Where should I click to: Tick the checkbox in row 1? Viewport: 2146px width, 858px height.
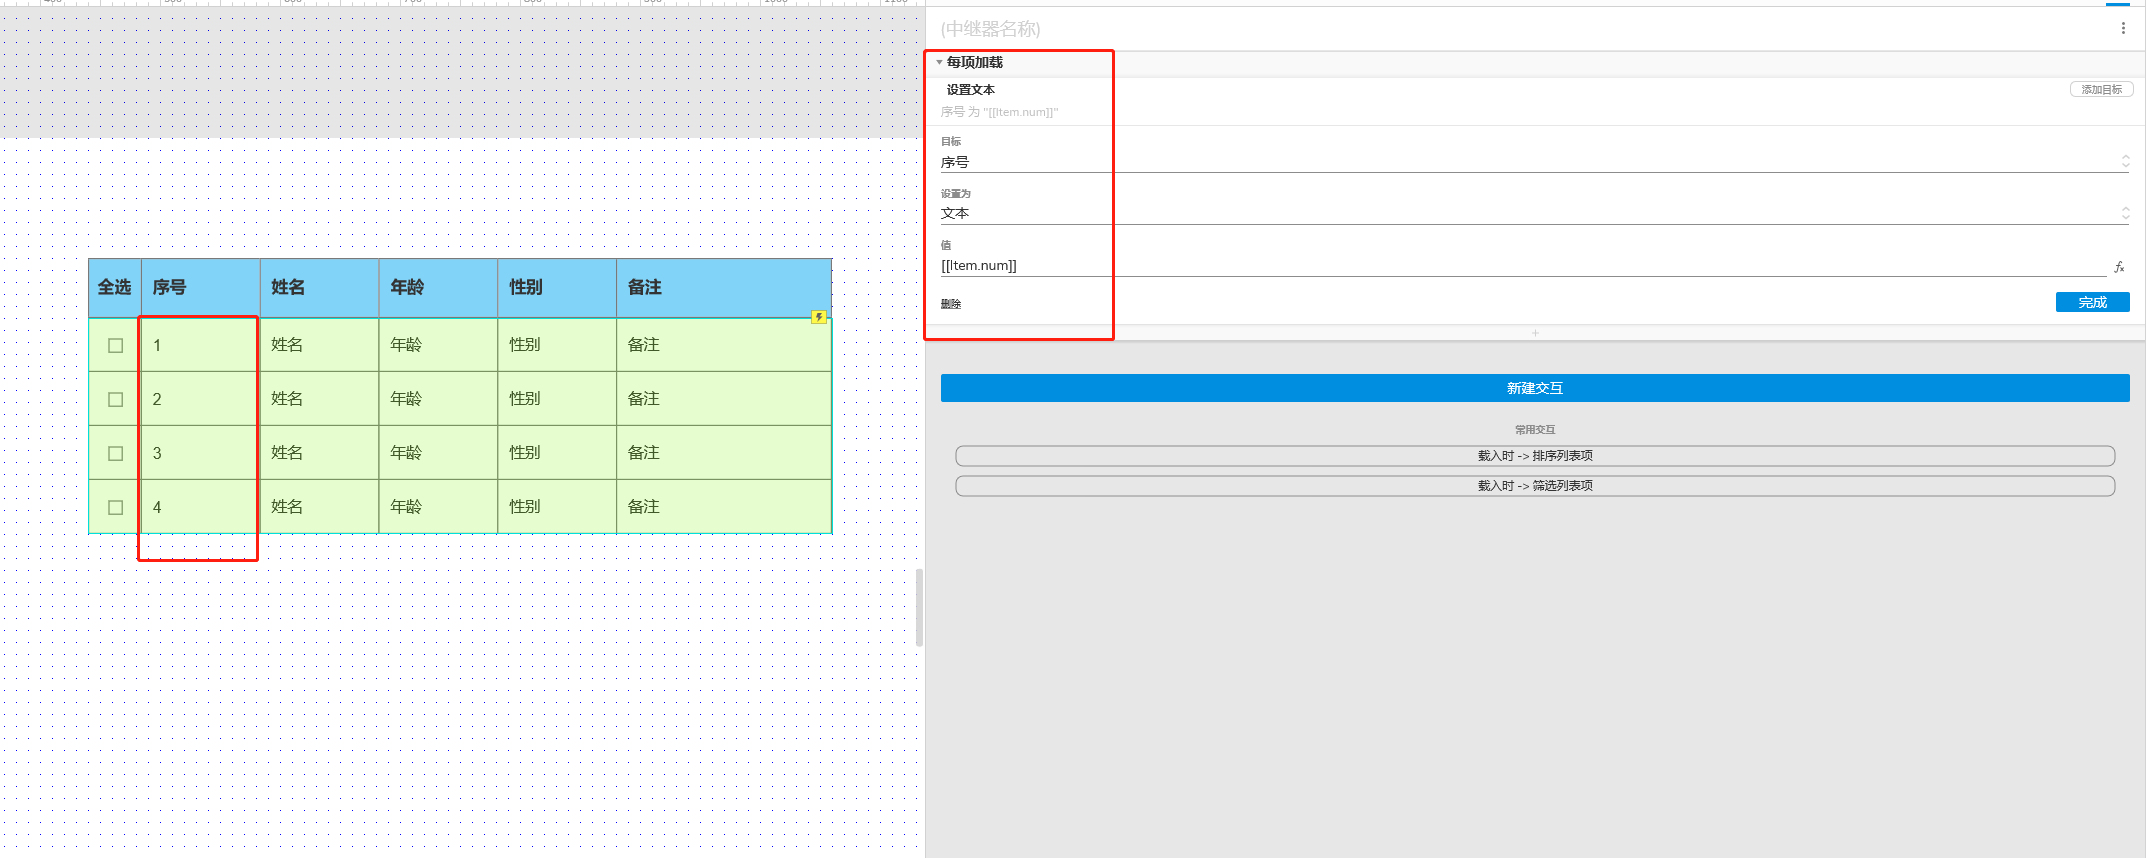pos(116,345)
